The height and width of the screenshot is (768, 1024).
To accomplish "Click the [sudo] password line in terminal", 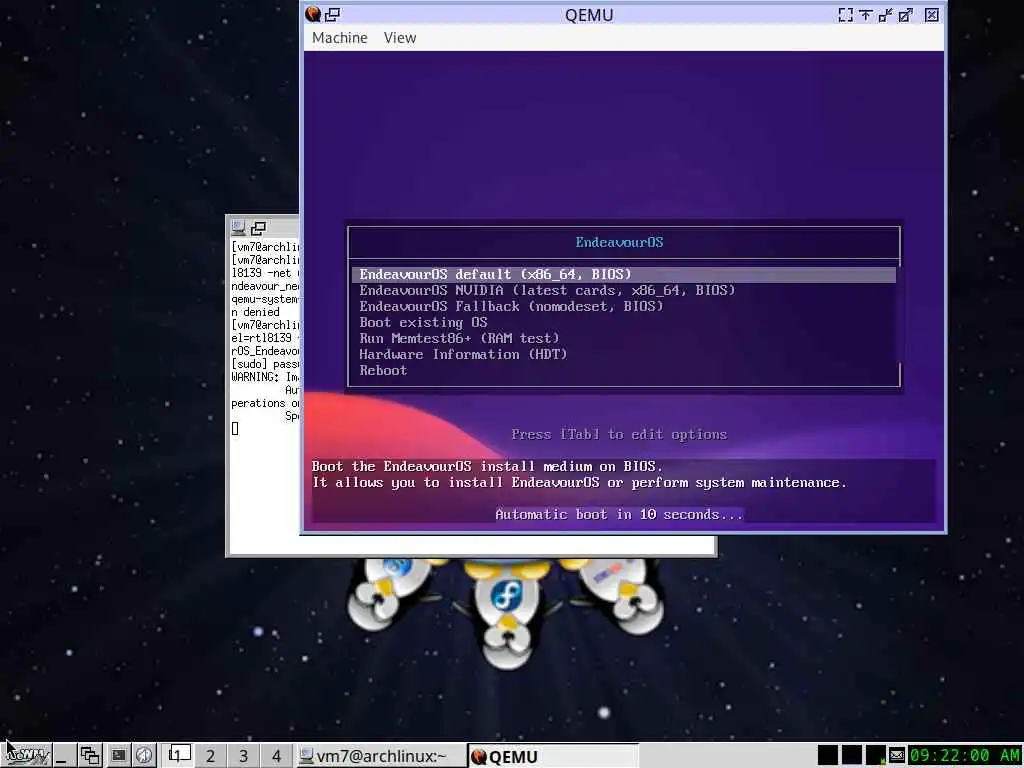I will coord(265,364).
